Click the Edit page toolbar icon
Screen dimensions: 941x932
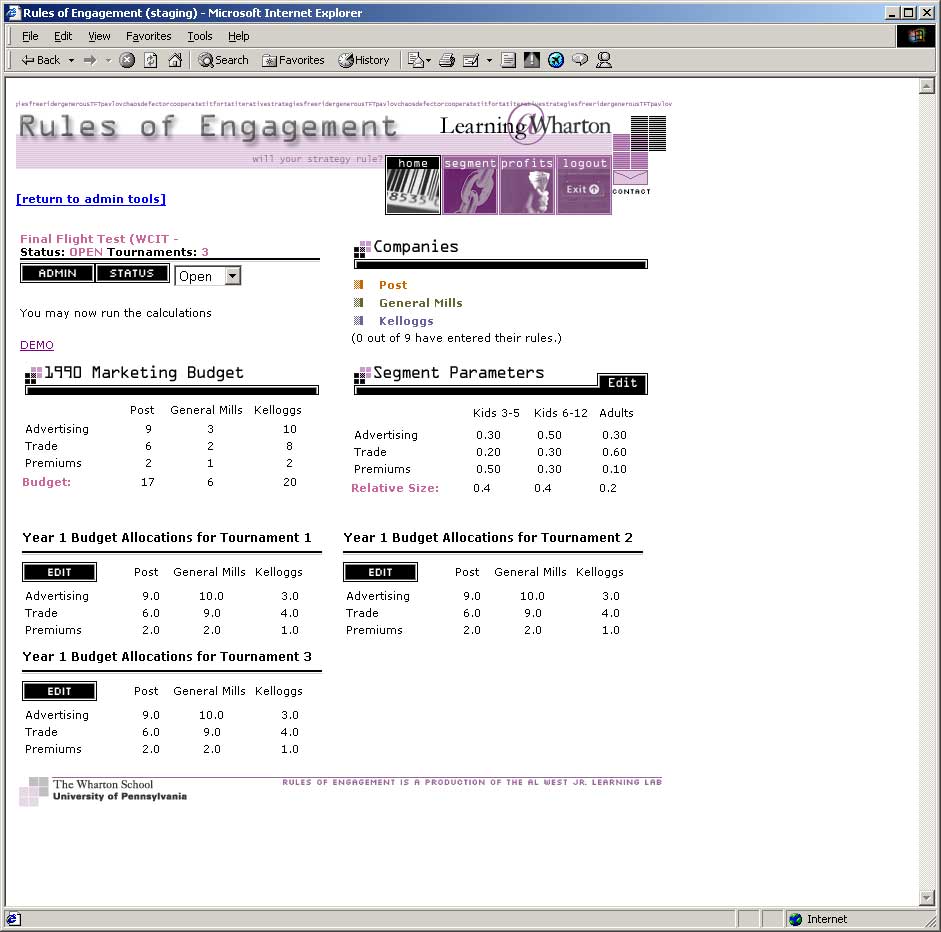click(471, 60)
